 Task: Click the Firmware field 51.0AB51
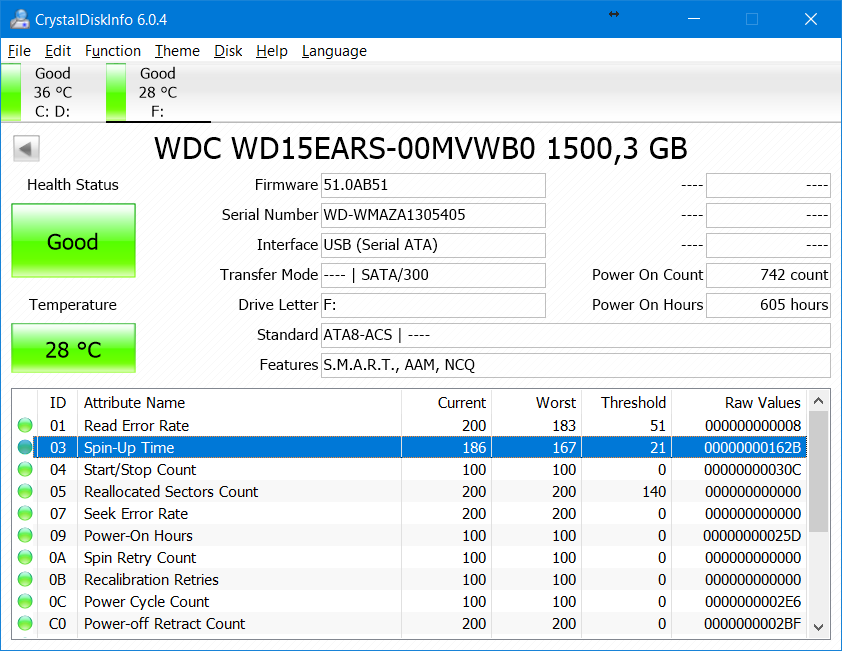[x=433, y=185]
